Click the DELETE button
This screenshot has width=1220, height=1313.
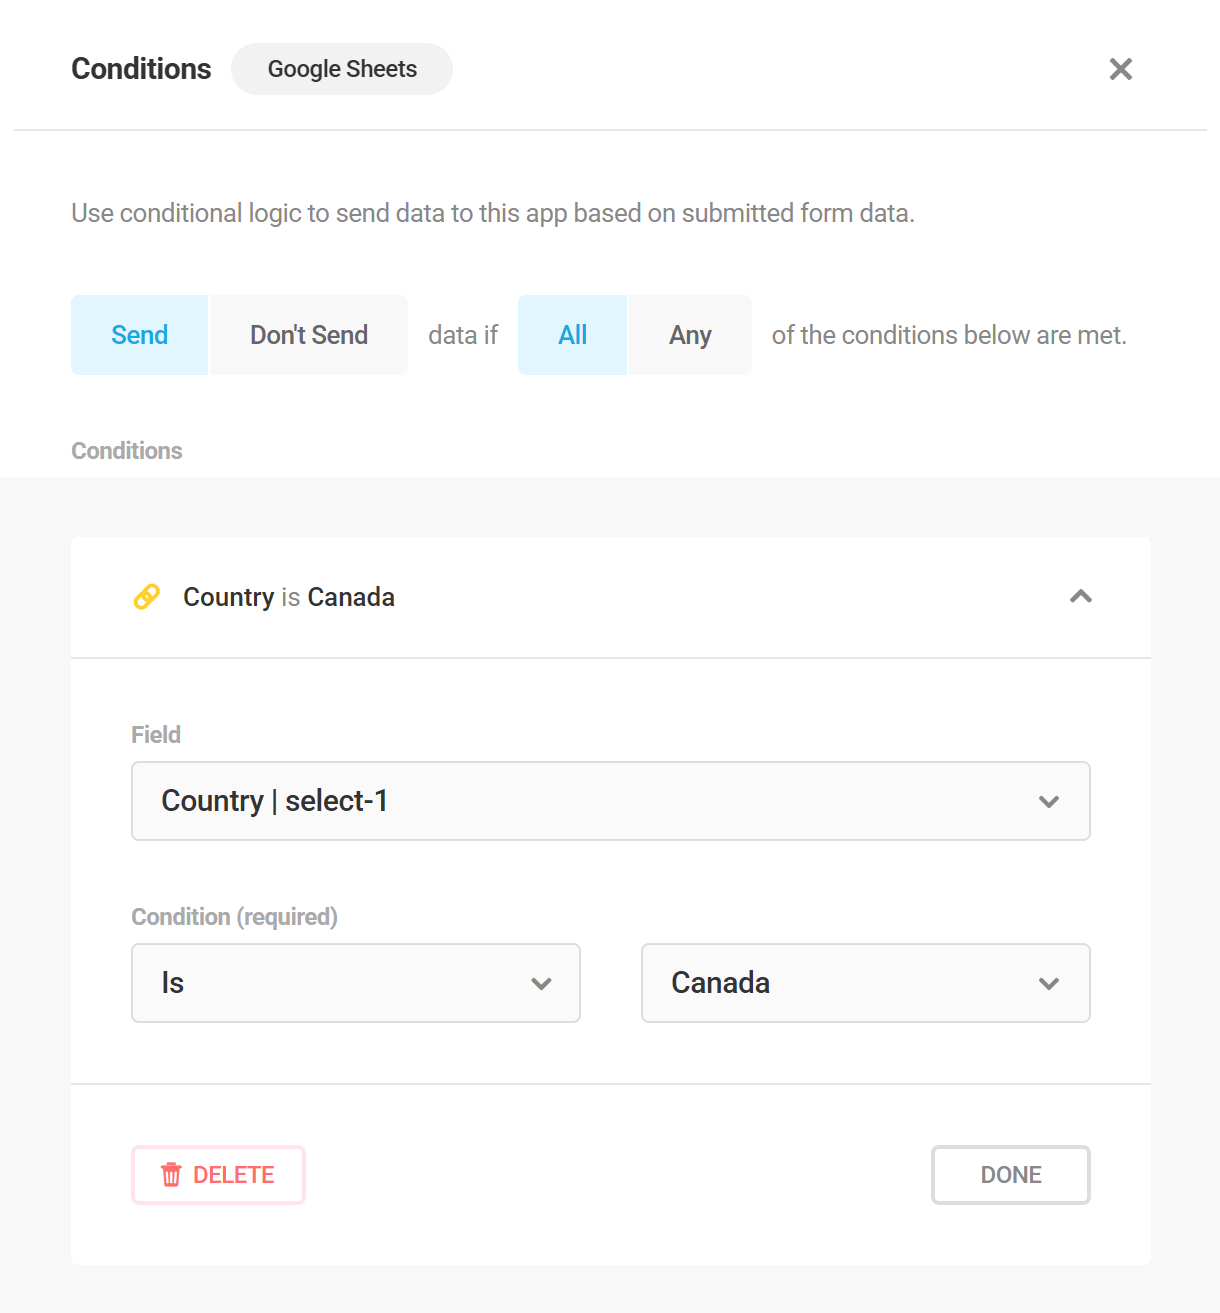218,1175
